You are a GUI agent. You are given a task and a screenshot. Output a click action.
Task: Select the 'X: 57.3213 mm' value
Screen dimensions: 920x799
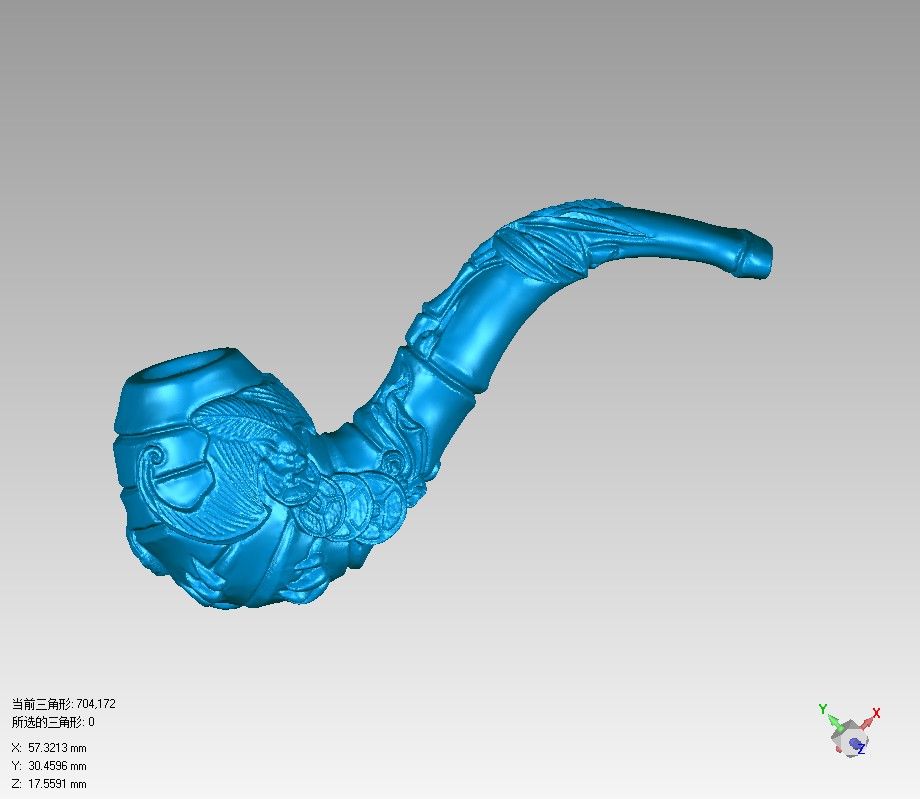coord(49,748)
